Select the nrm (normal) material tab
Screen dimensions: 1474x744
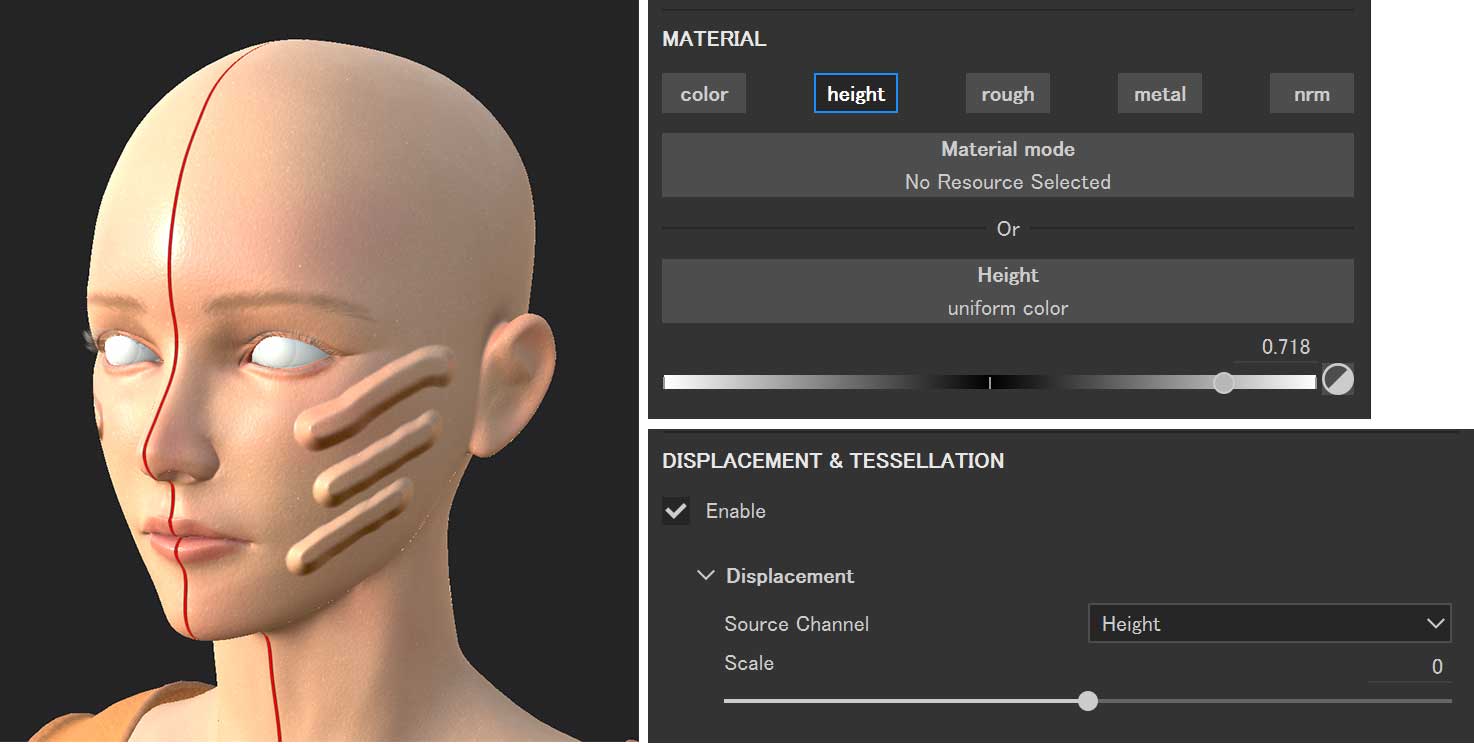(x=1311, y=93)
